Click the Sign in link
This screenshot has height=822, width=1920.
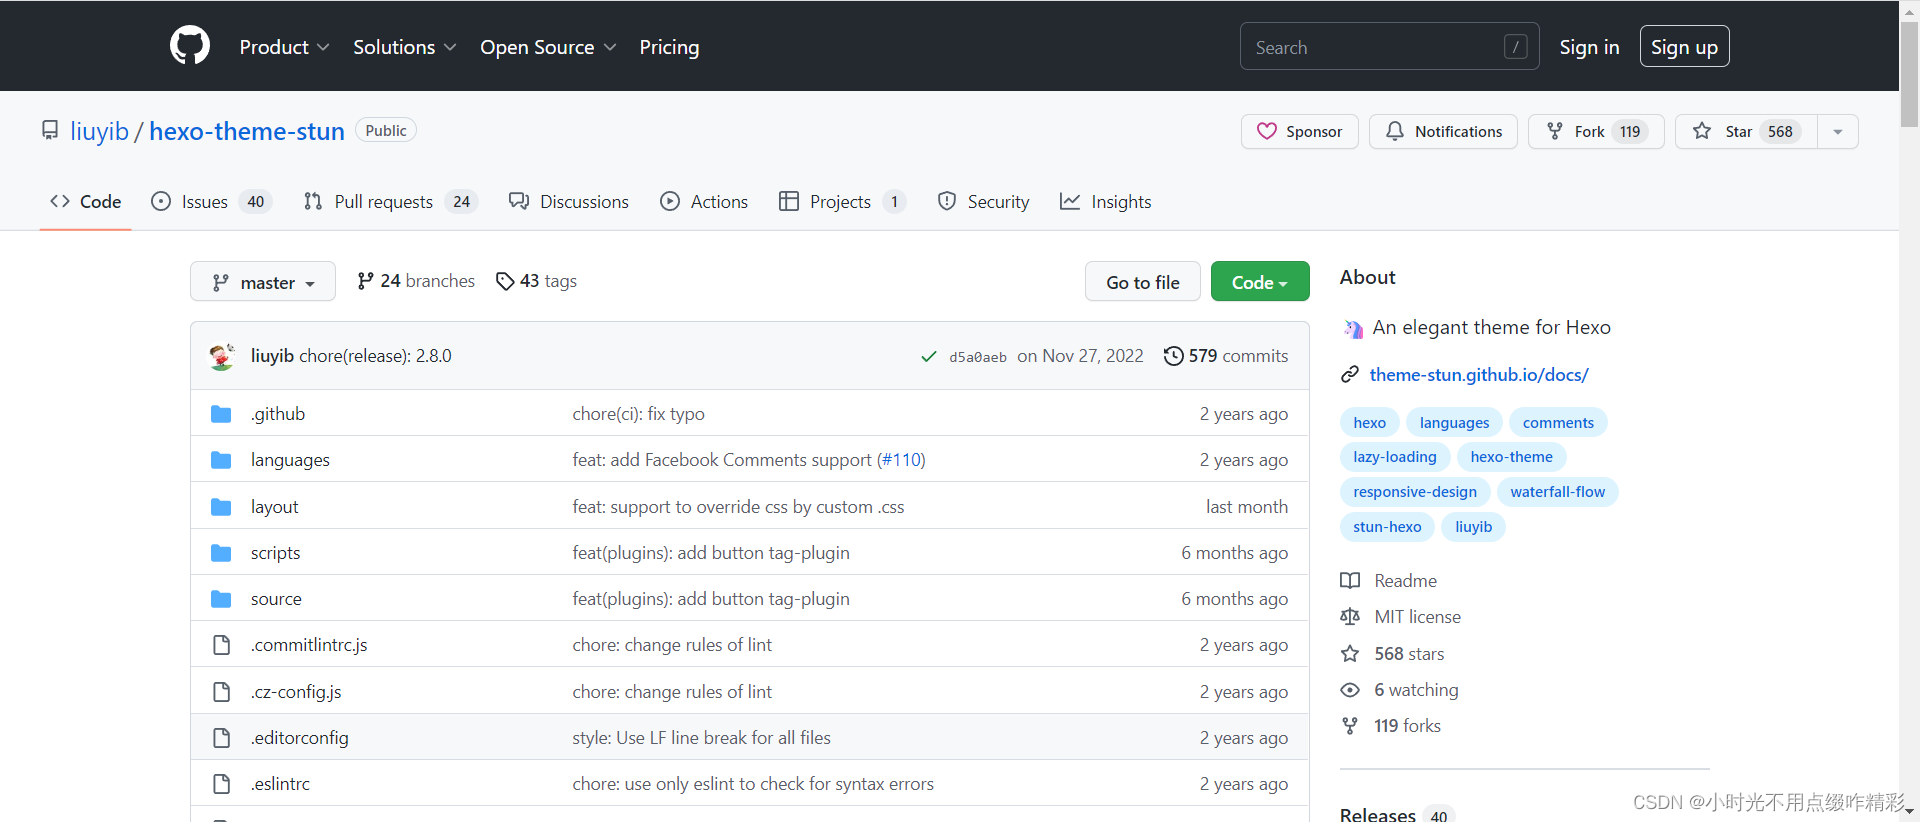click(x=1589, y=47)
